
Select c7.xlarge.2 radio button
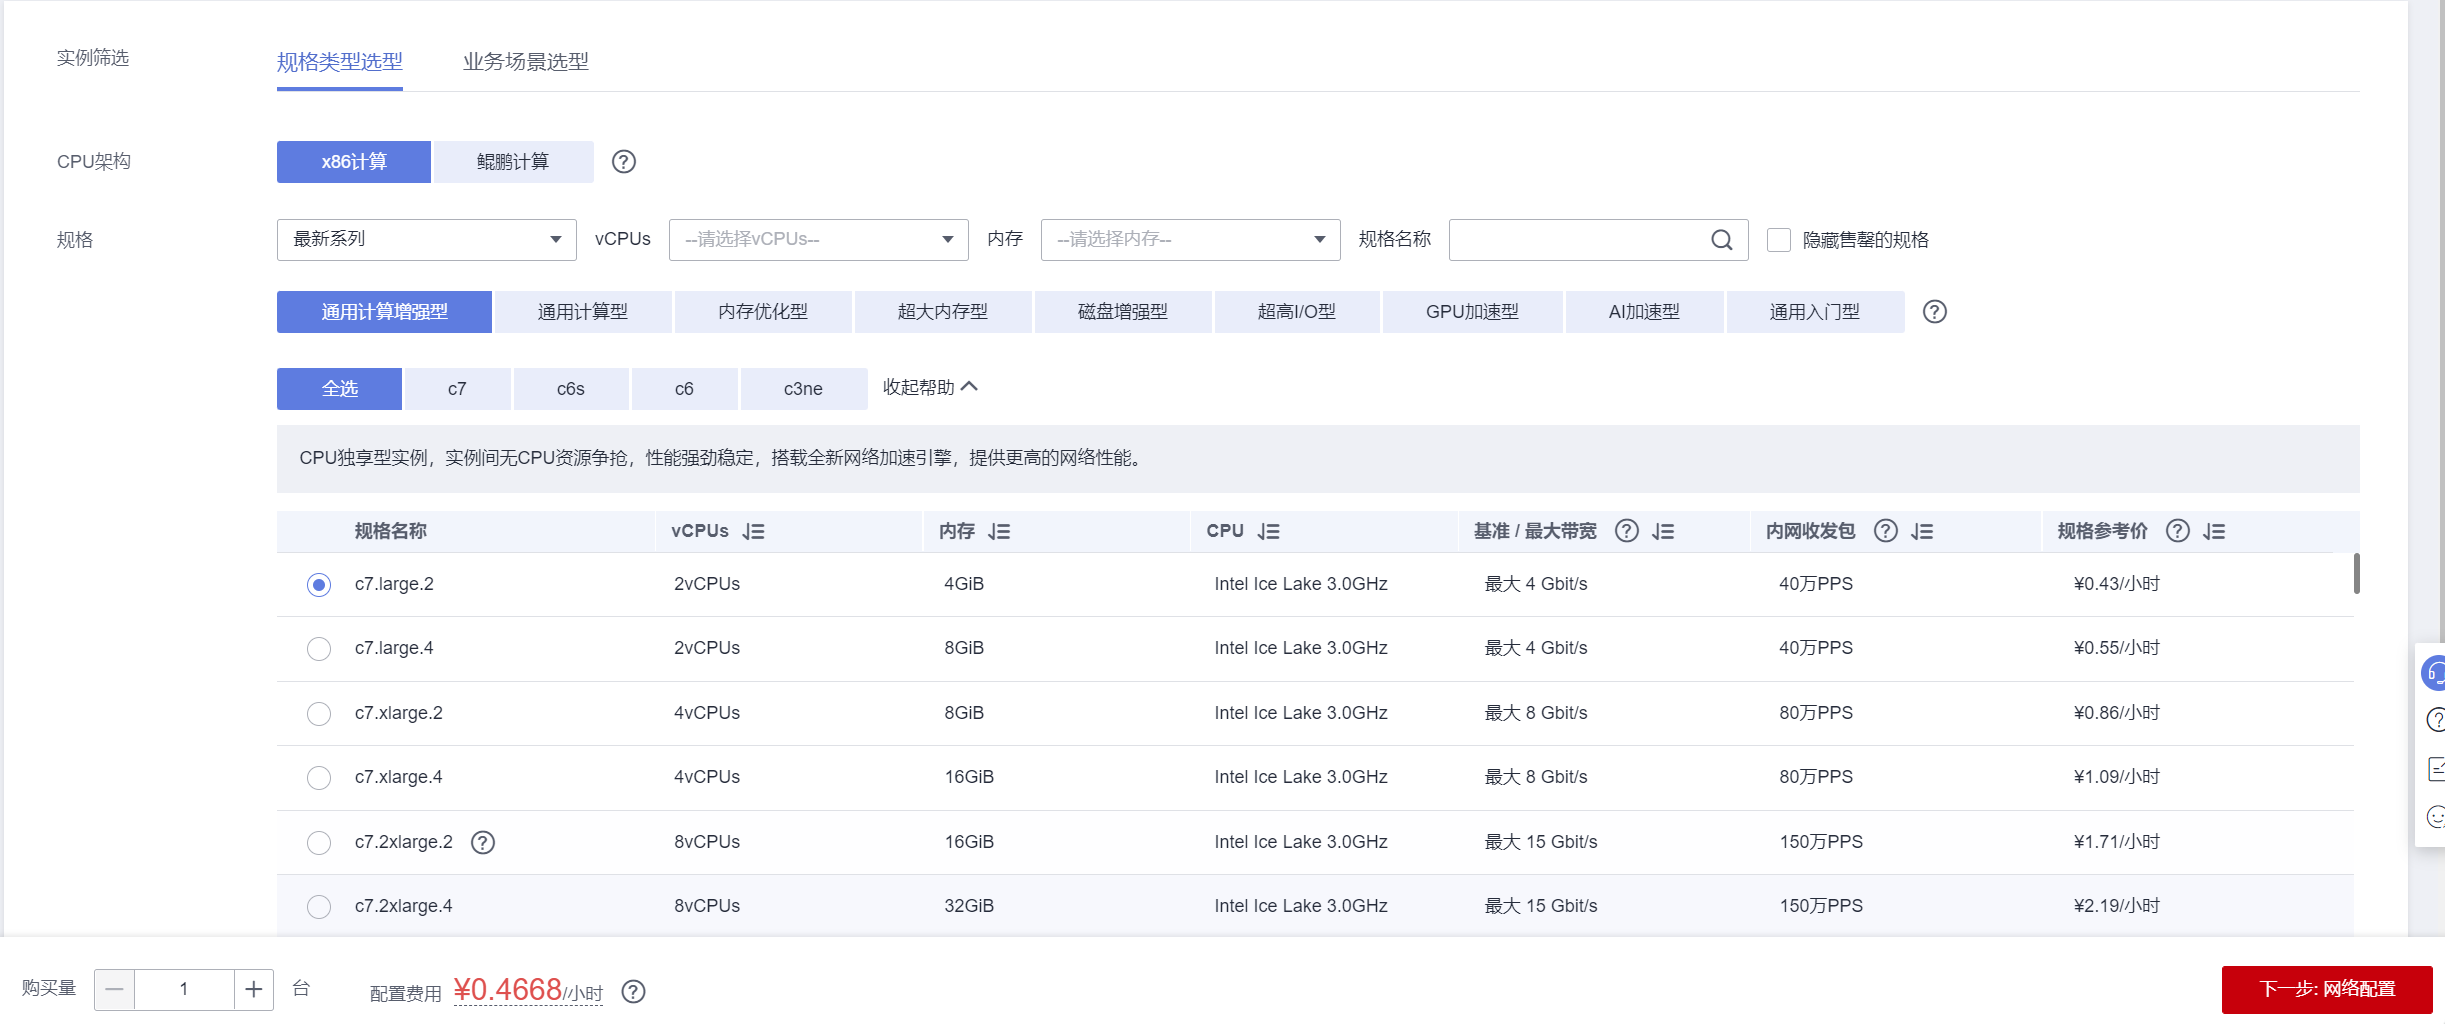pyautogui.click(x=319, y=714)
